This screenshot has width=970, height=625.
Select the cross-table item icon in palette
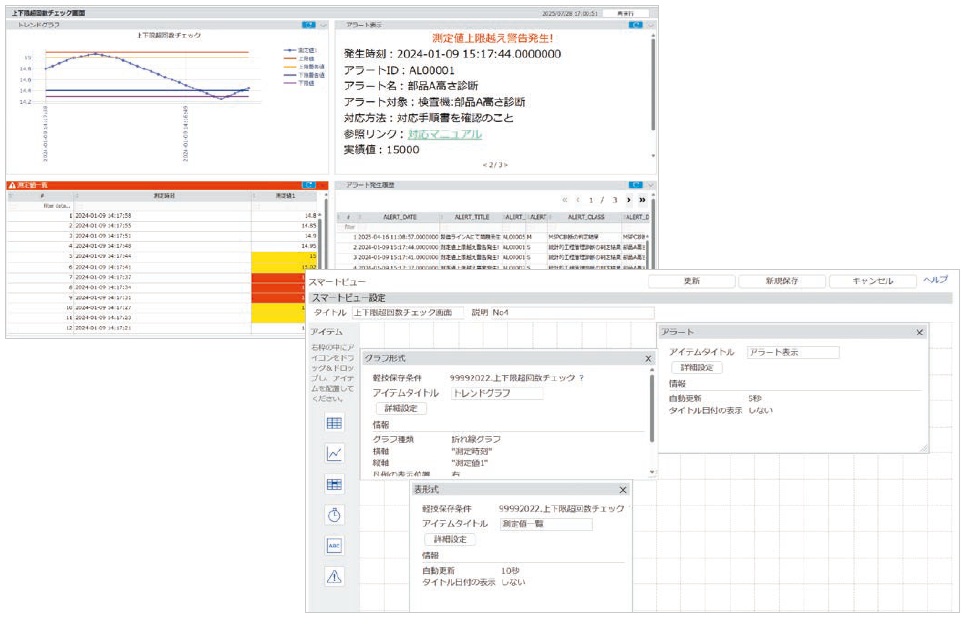tap(334, 484)
